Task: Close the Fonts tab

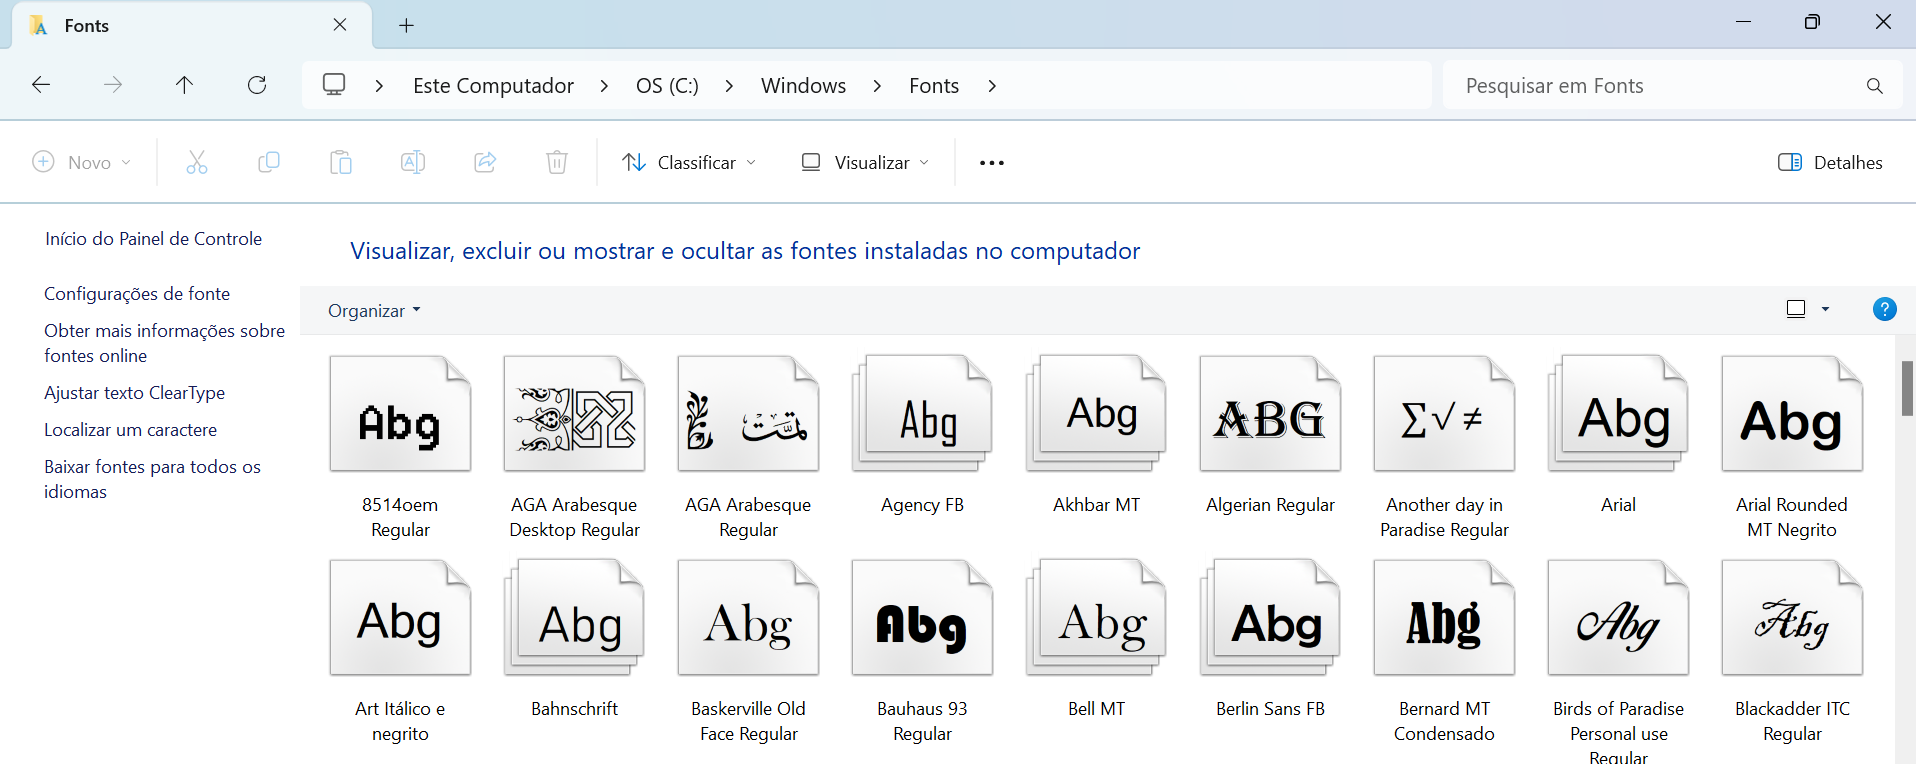Action: pyautogui.click(x=340, y=25)
